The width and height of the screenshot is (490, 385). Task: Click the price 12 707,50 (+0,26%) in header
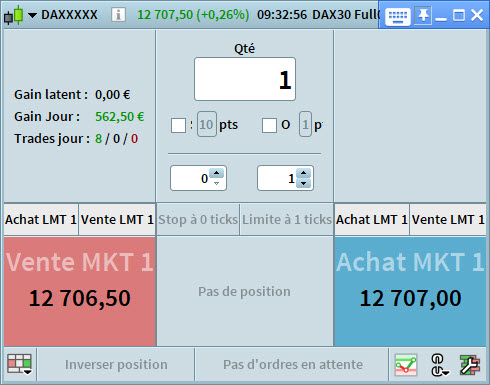click(193, 15)
